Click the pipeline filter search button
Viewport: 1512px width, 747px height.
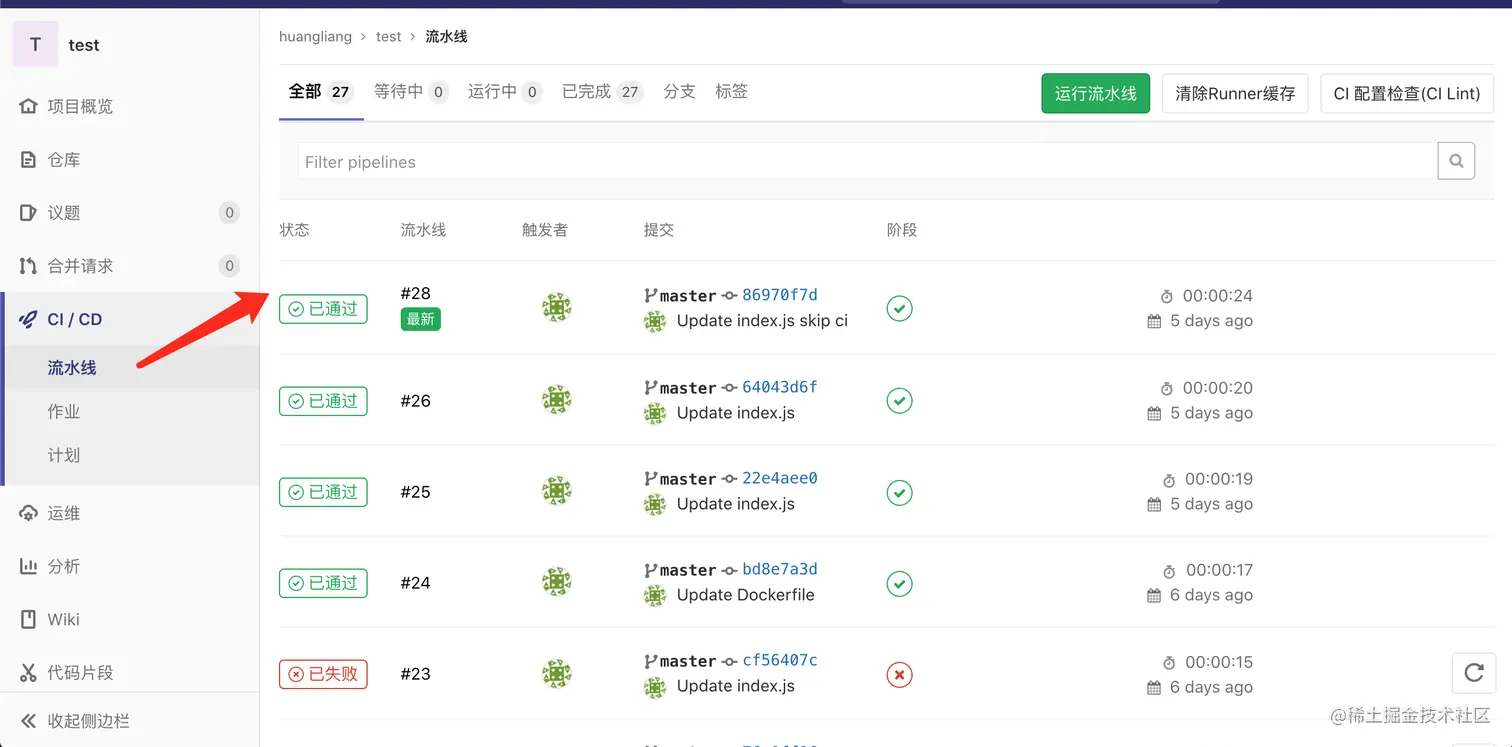(x=1456, y=161)
